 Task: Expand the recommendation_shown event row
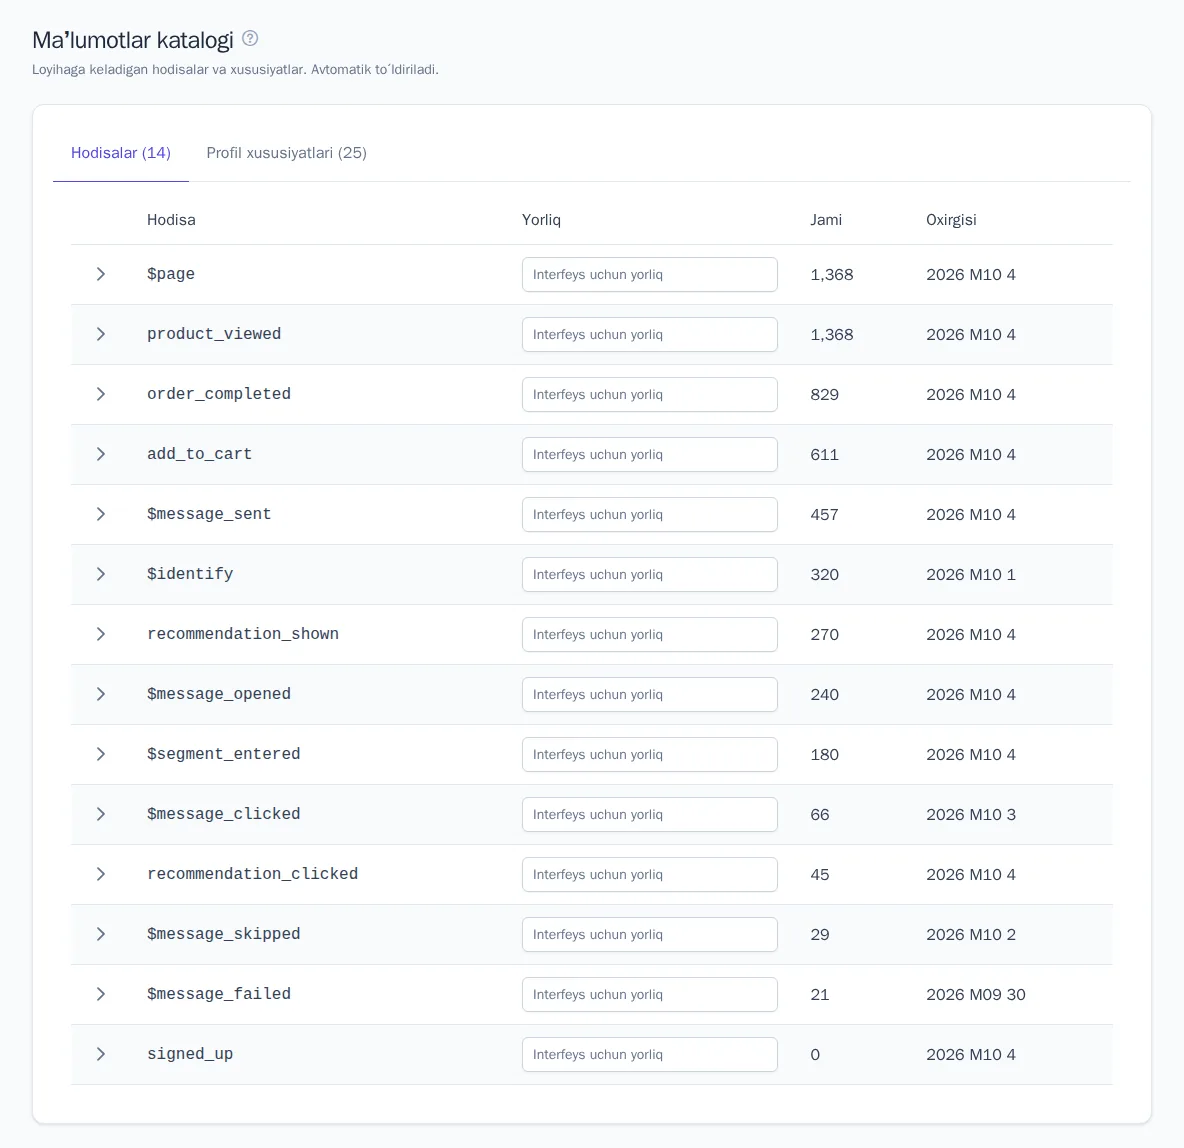pyautogui.click(x=100, y=634)
